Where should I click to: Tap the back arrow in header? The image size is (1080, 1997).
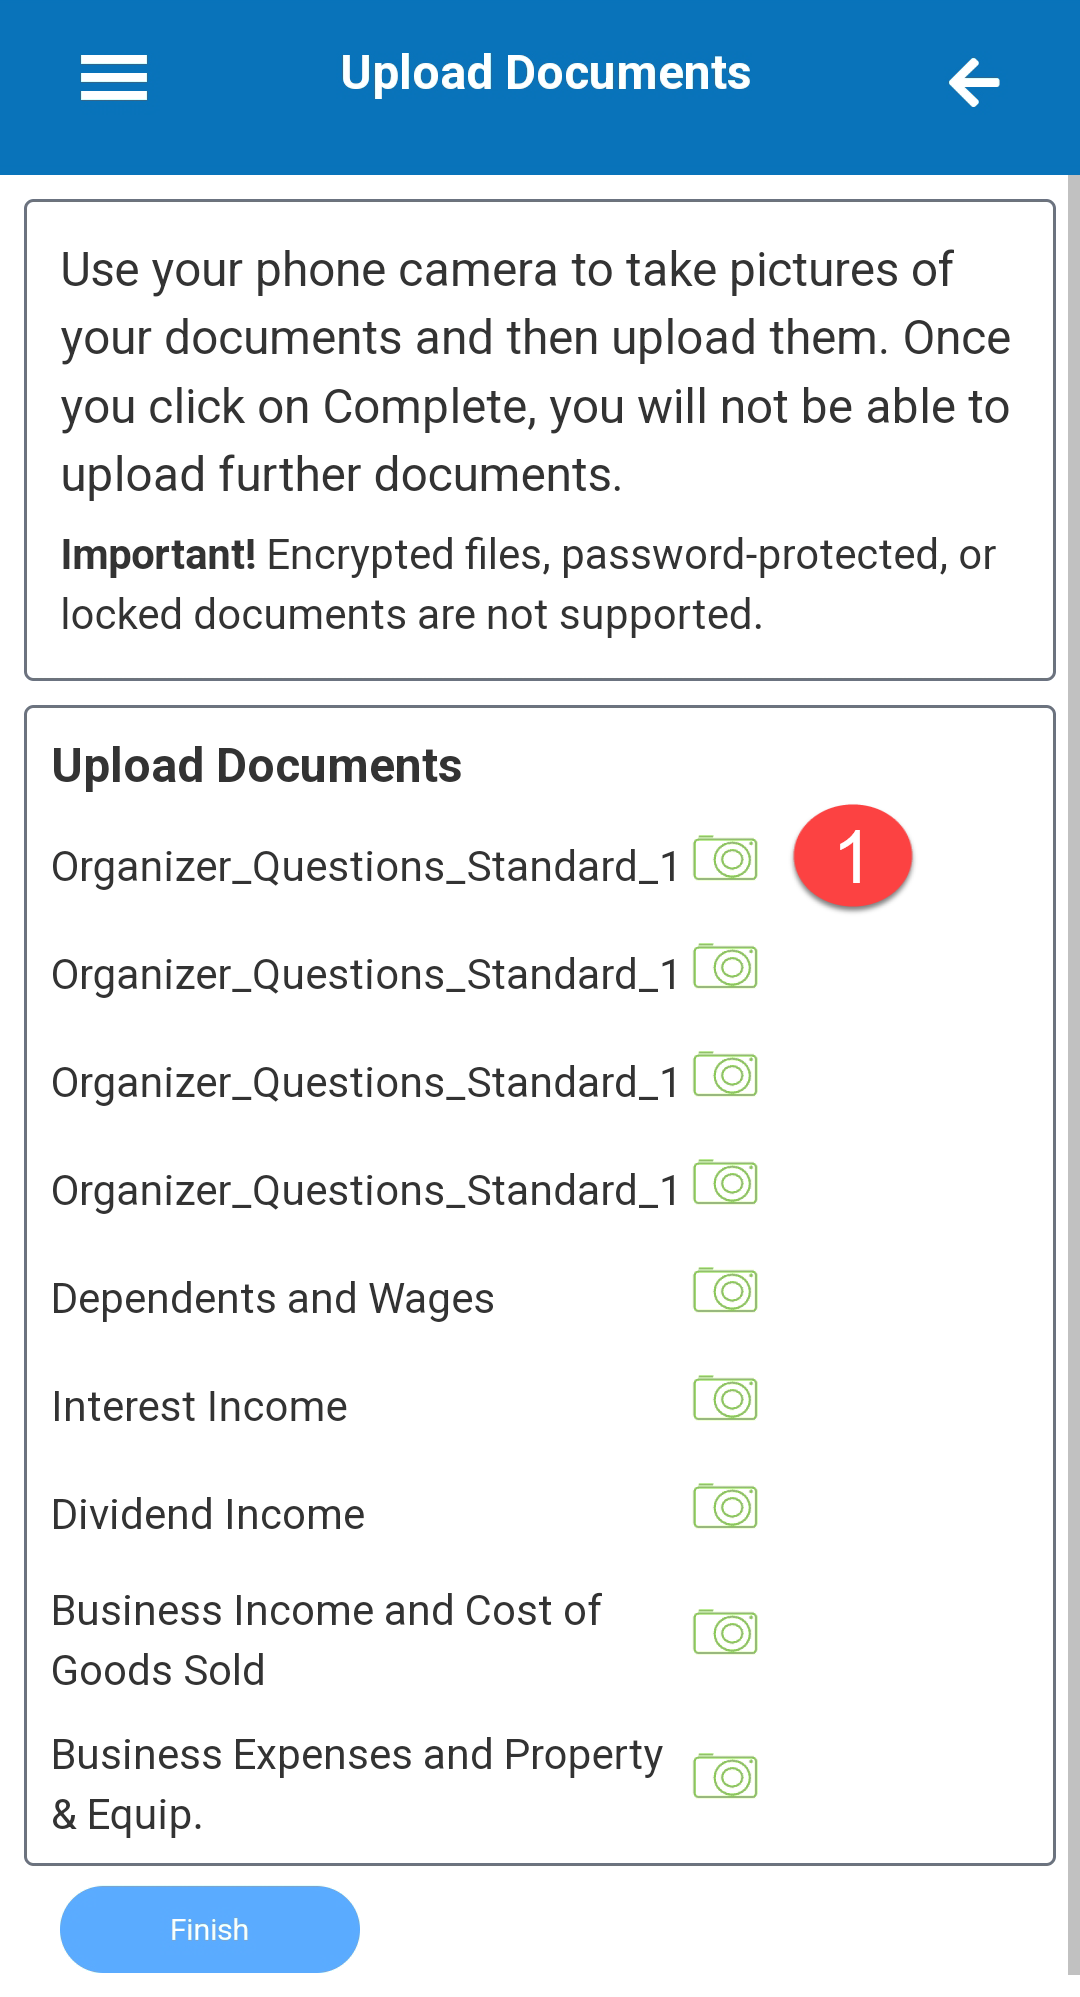pyautogui.click(x=974, y=82)
